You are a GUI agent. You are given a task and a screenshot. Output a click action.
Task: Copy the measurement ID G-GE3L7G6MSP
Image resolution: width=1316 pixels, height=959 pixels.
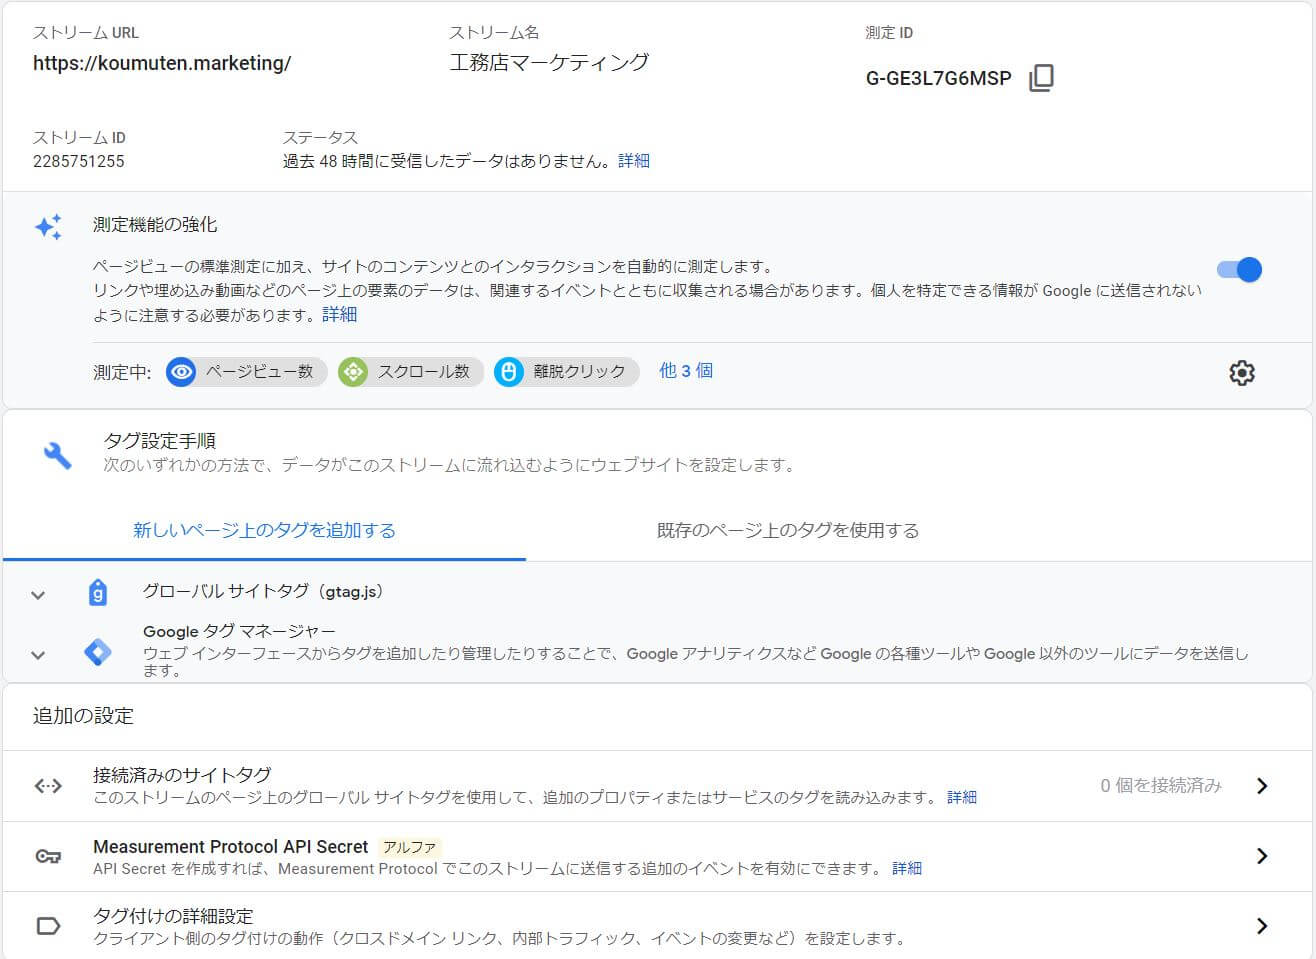click(1040, 77)
